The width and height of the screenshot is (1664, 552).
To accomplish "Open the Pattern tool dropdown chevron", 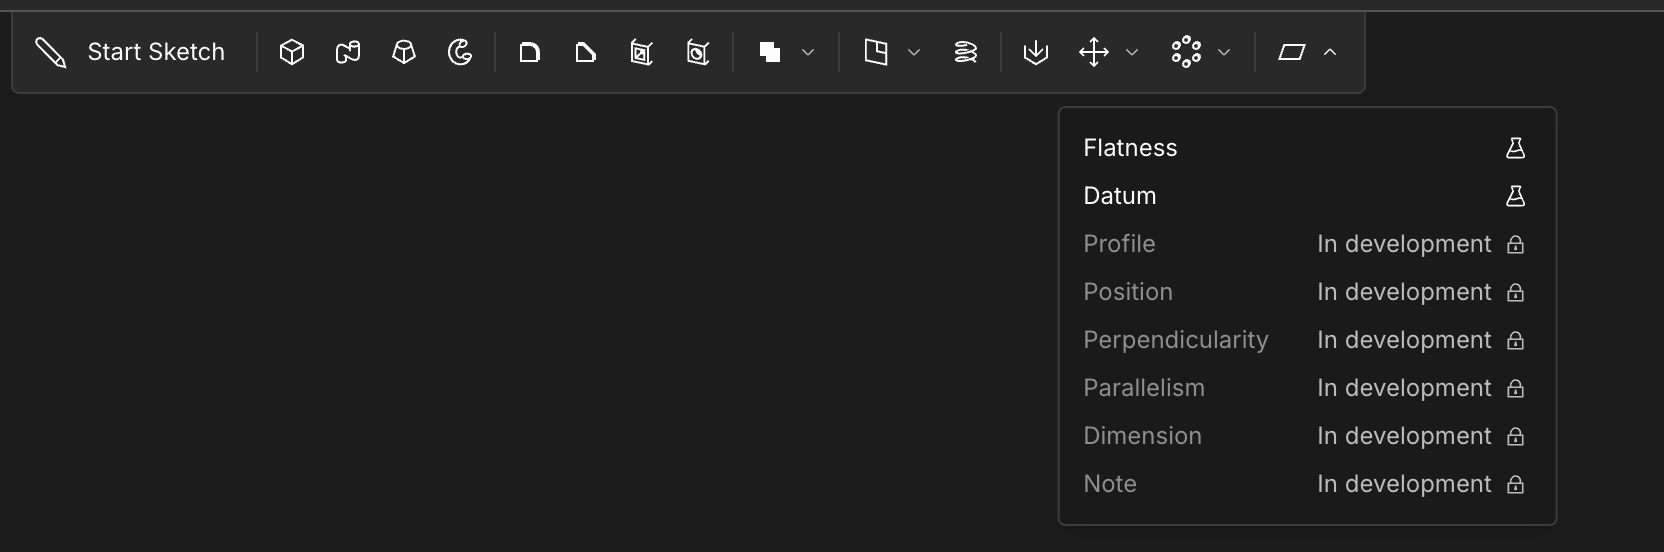I will click(x=1224, y=52).
